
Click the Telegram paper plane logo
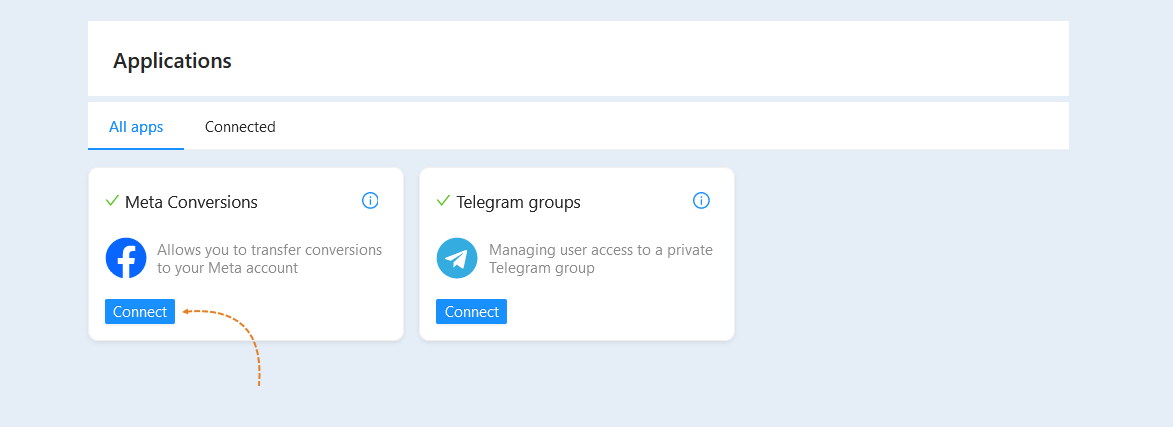click(x=457, y=258)
